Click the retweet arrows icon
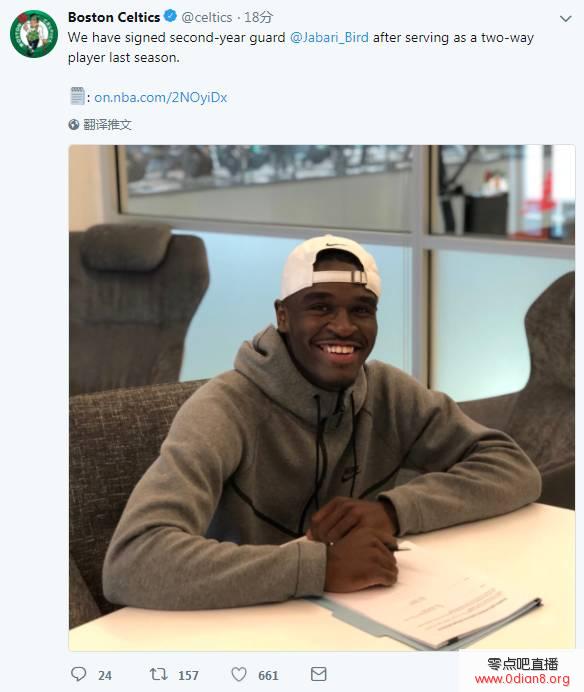 158,674
